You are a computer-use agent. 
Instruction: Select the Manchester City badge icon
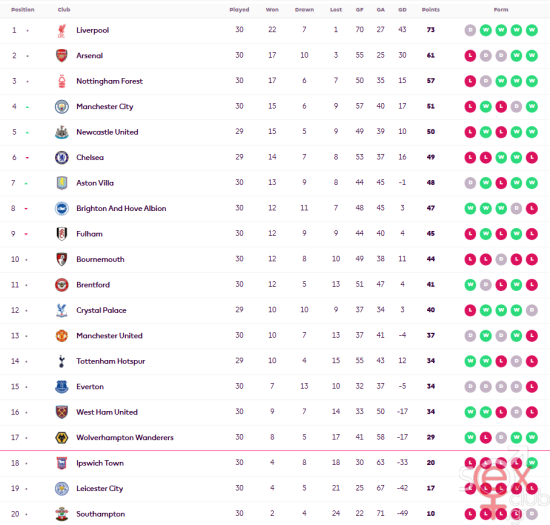[62, 106]
